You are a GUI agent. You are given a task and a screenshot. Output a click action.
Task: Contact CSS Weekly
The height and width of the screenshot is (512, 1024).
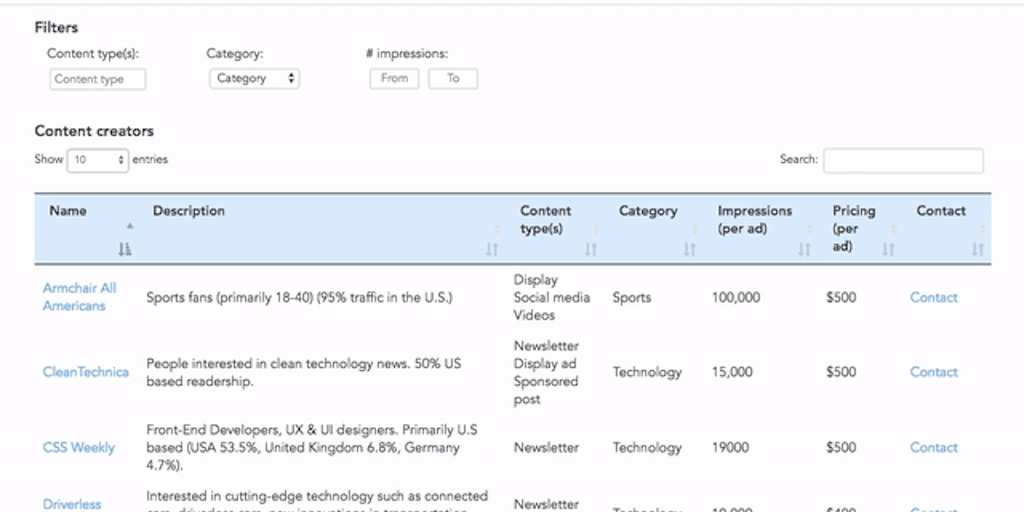click(x=934, y=448)
